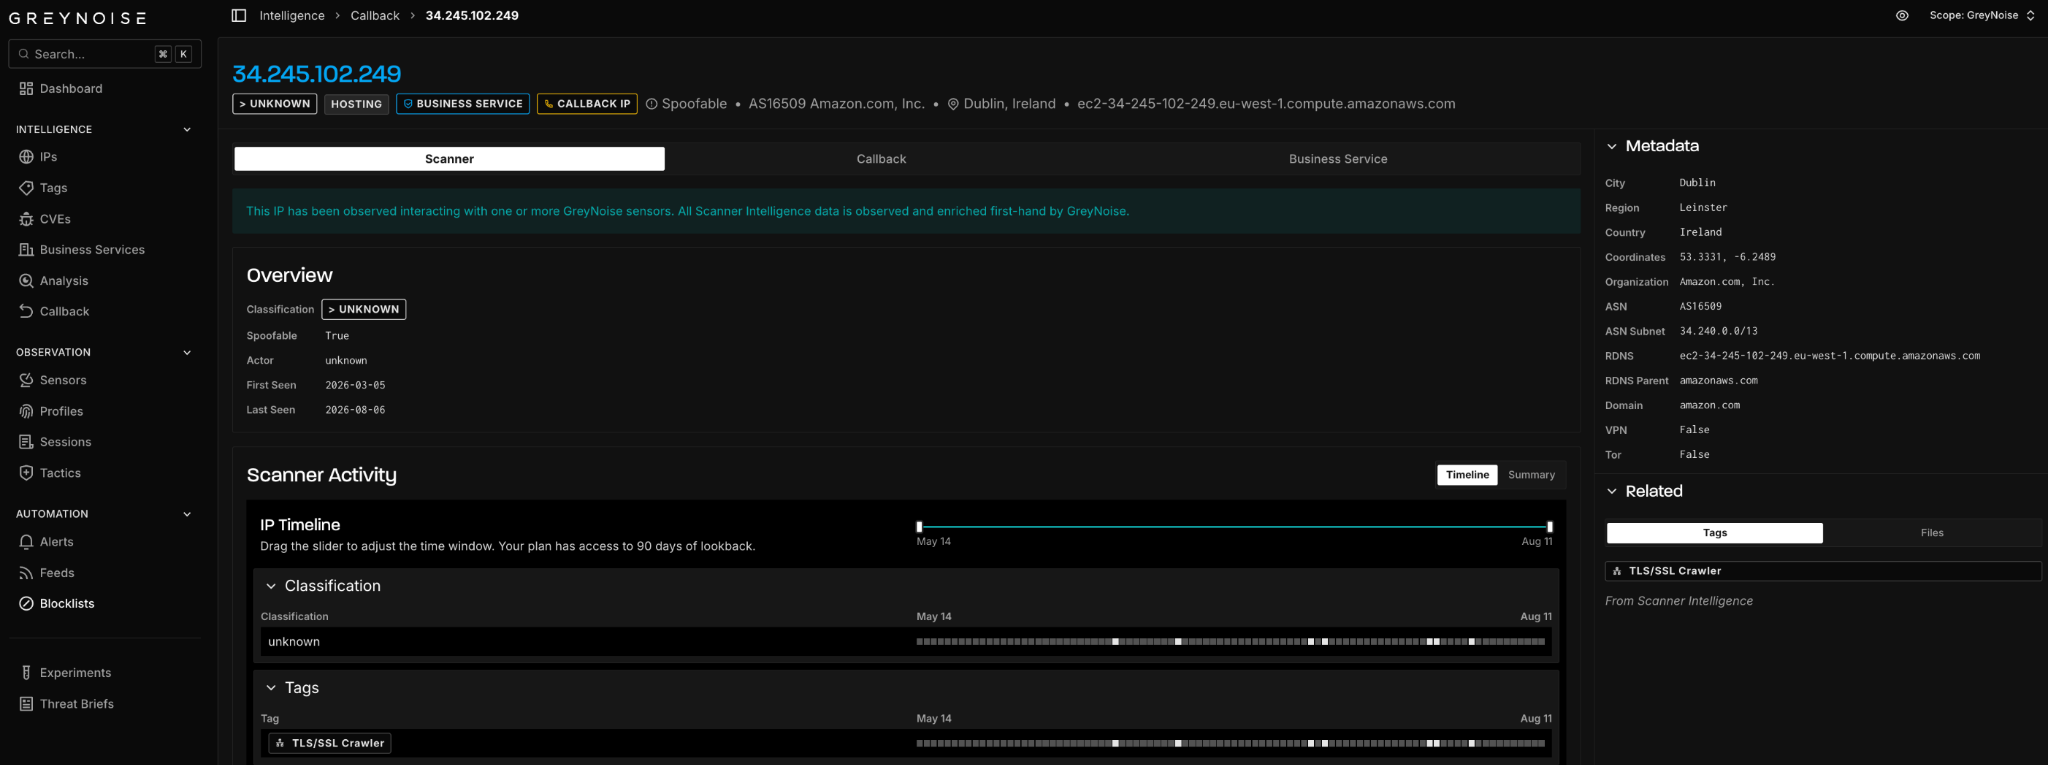
Task: Click the RDNS value in Metadata
Action: (x=1830, y=356)
